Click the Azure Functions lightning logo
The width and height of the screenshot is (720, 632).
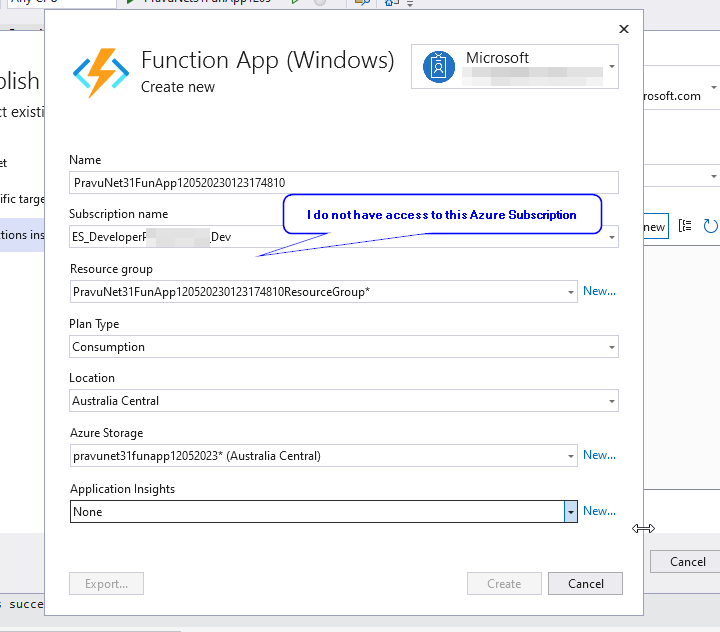click(101, 73)
